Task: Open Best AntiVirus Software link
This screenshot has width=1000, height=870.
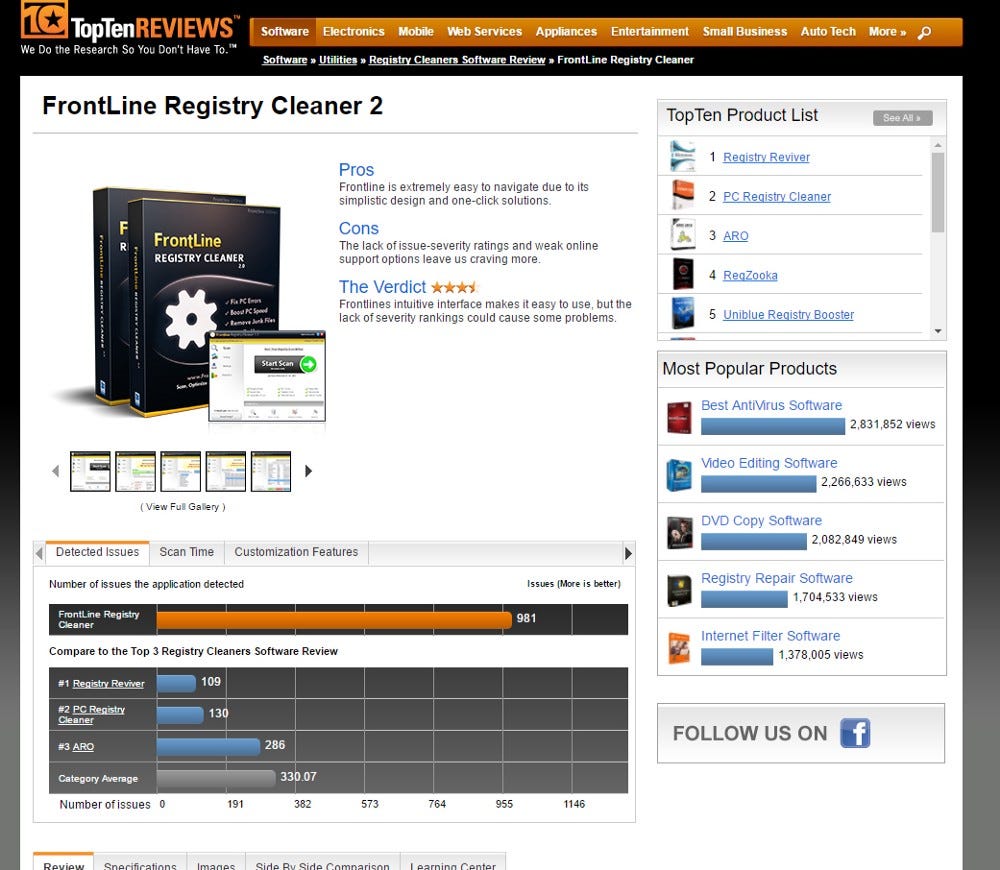Action: click(771, 405)
